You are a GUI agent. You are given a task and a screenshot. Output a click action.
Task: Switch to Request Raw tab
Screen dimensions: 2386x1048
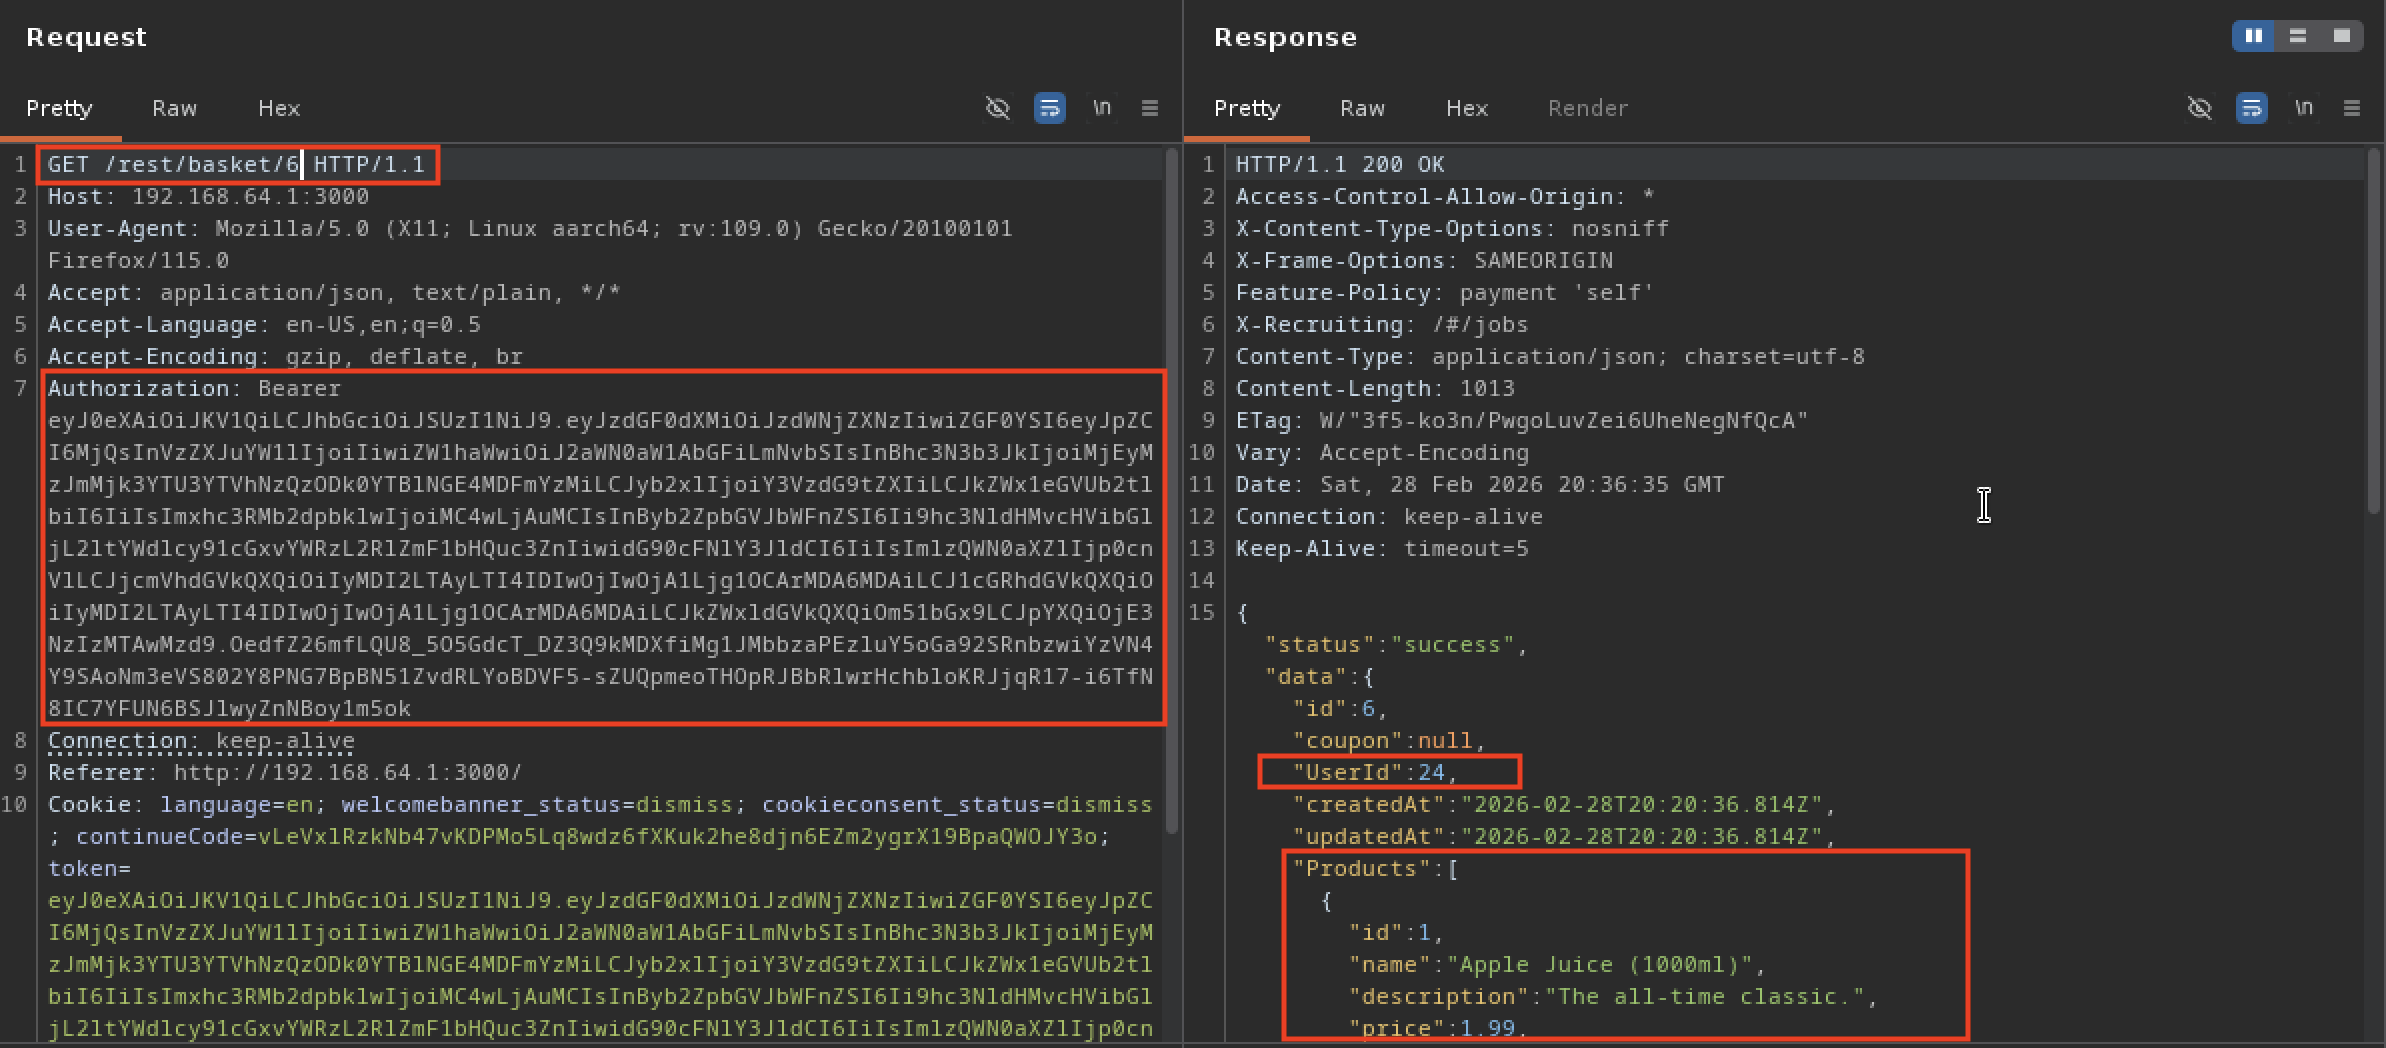[x=174, y=108]
